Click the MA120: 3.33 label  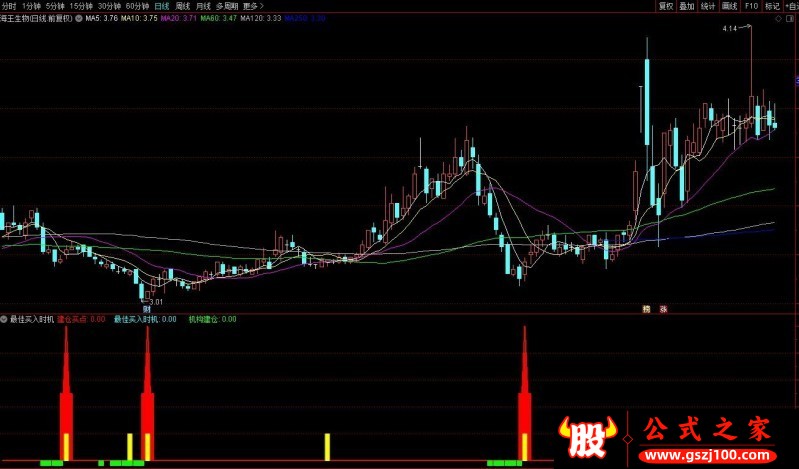click(260, 18)
